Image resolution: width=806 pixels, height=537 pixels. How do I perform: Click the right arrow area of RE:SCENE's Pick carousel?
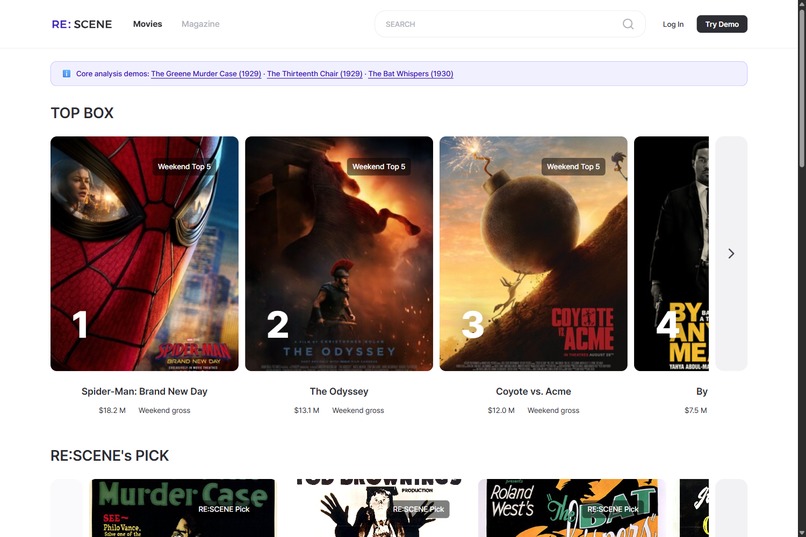pos(731,508)
